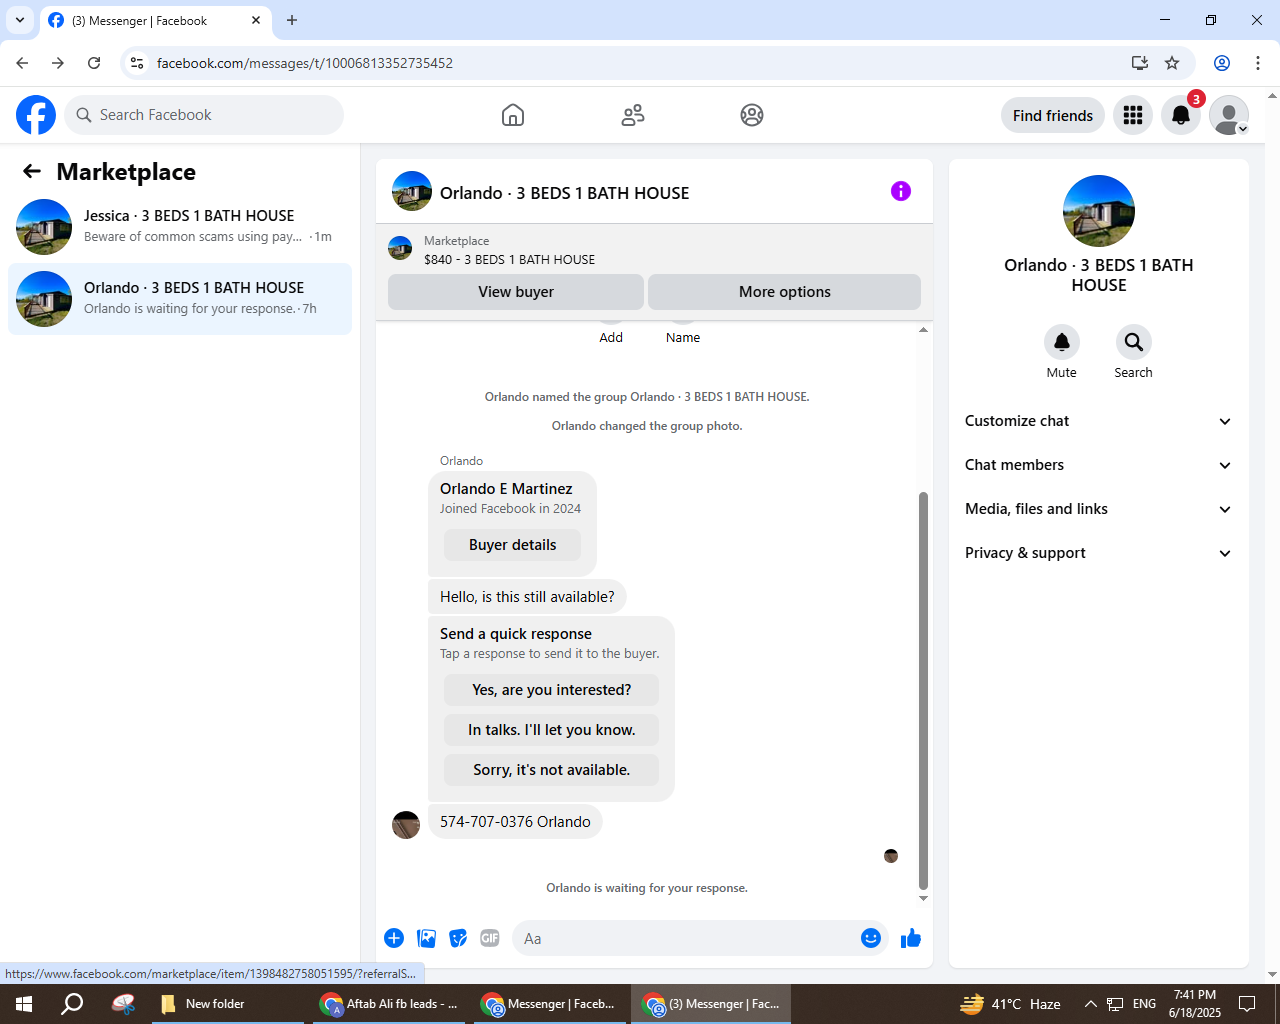Open conversation information purple icon

[x=901, y=191]
